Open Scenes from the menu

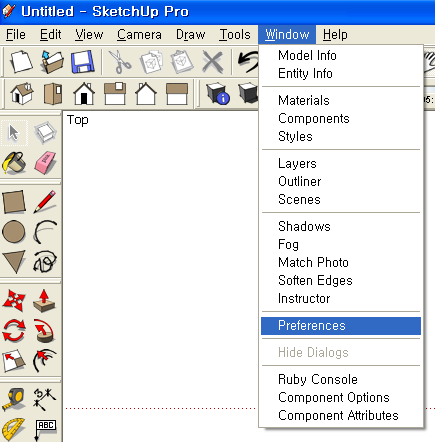pyautogui.click(x=341, y=199)
